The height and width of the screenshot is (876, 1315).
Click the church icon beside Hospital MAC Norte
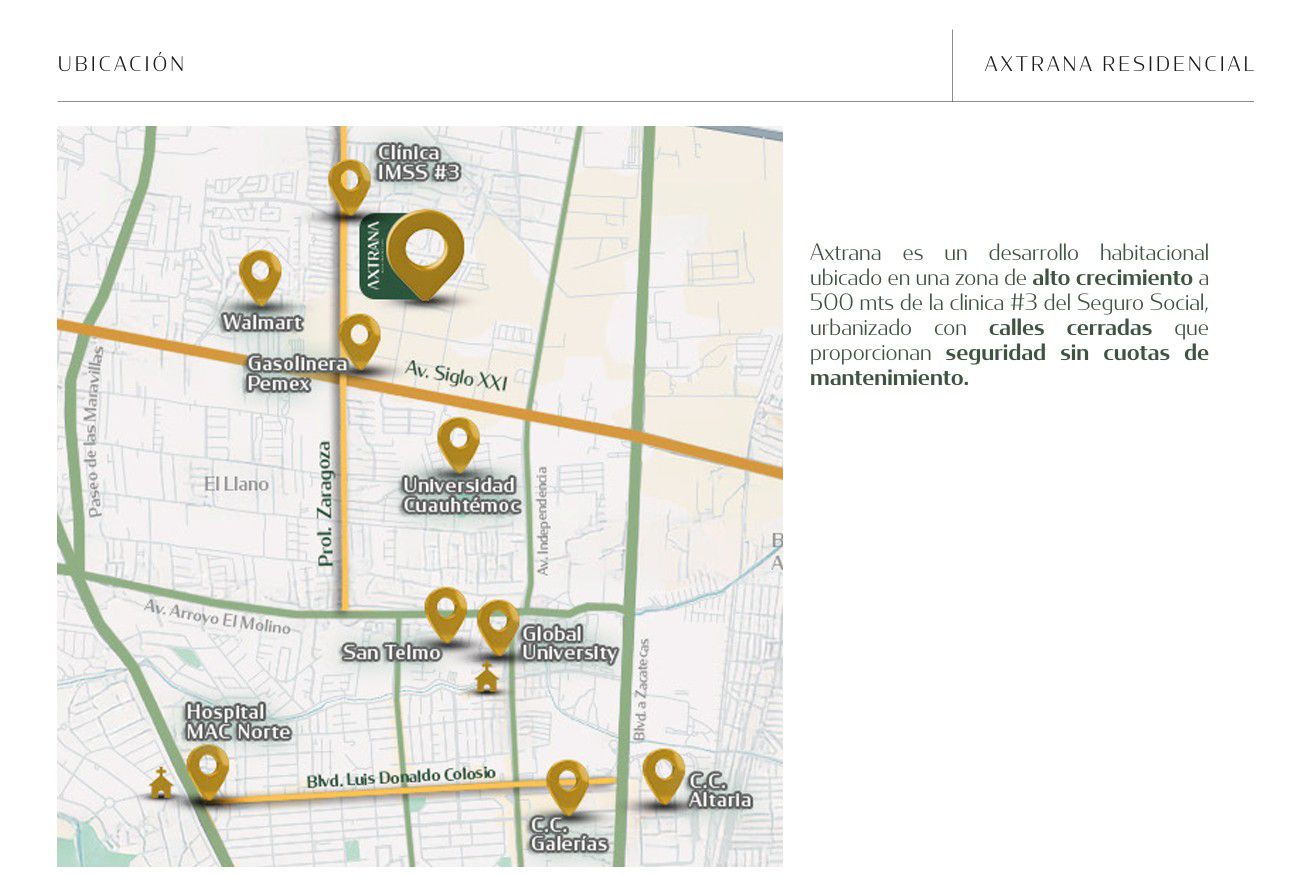pos(161,783)
